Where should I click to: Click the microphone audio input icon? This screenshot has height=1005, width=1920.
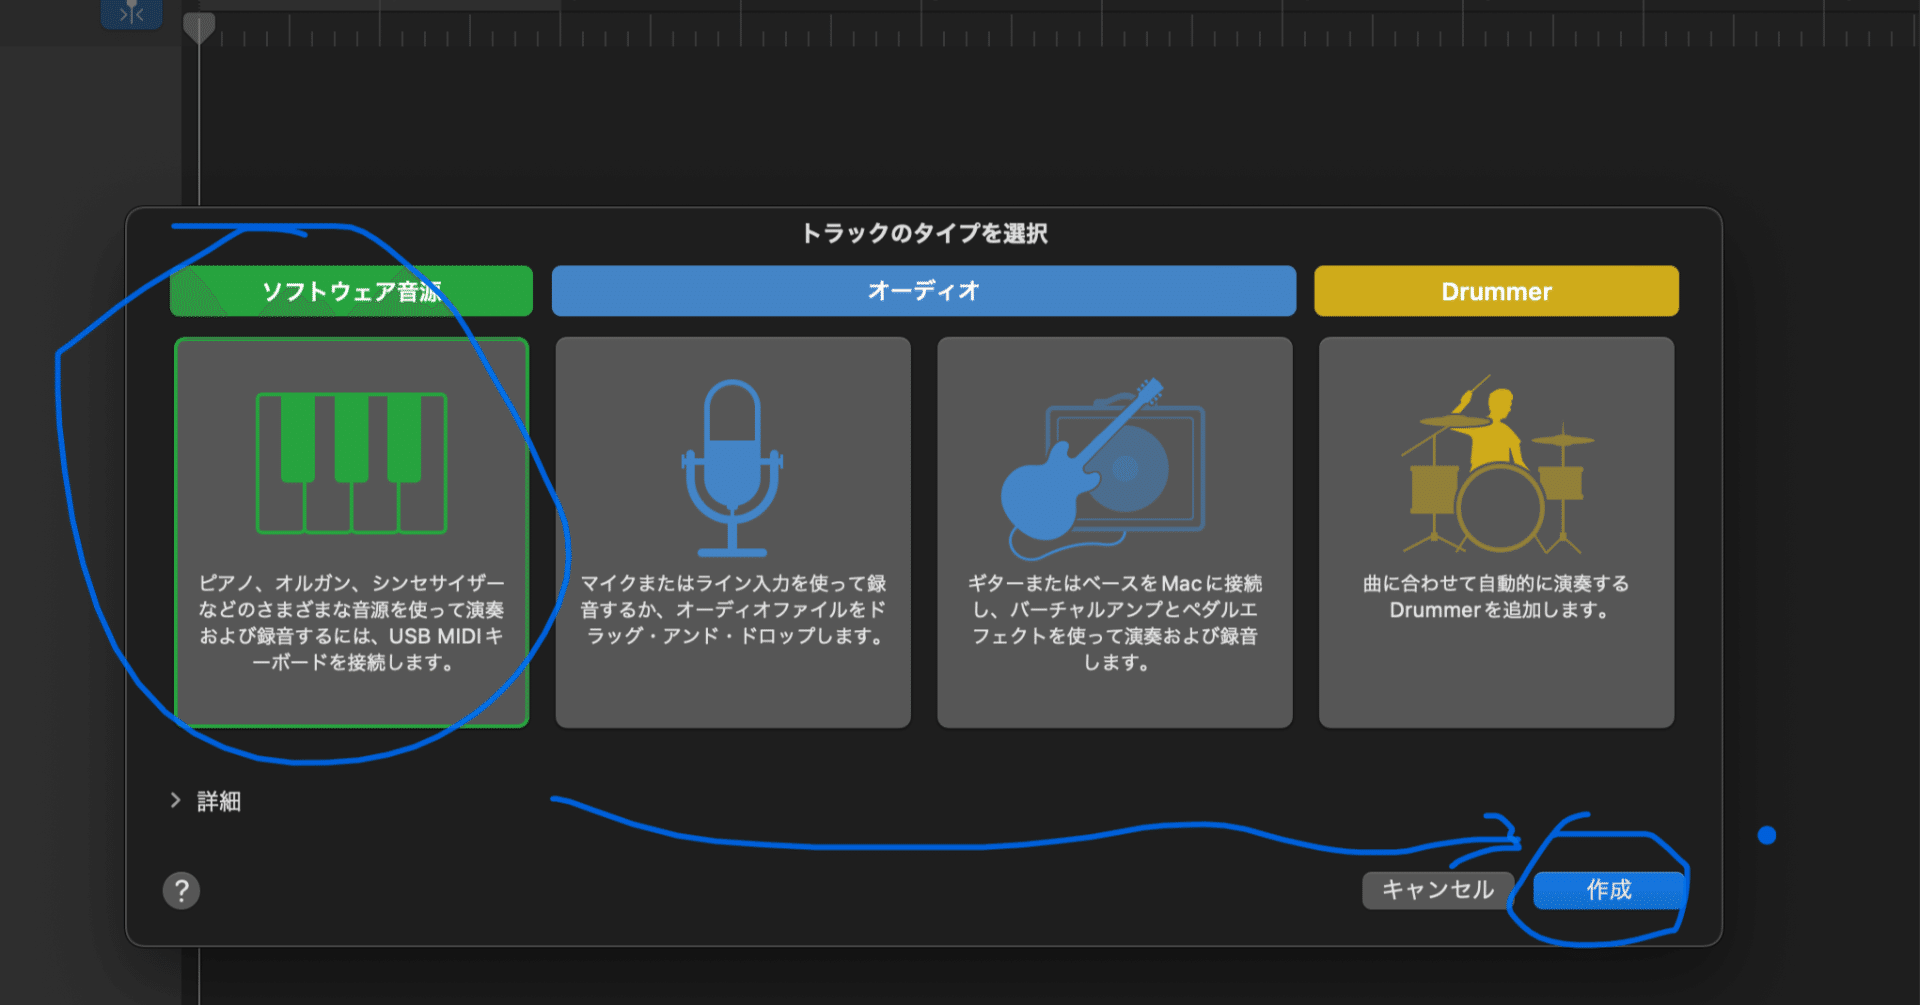(x=732, y=468)
